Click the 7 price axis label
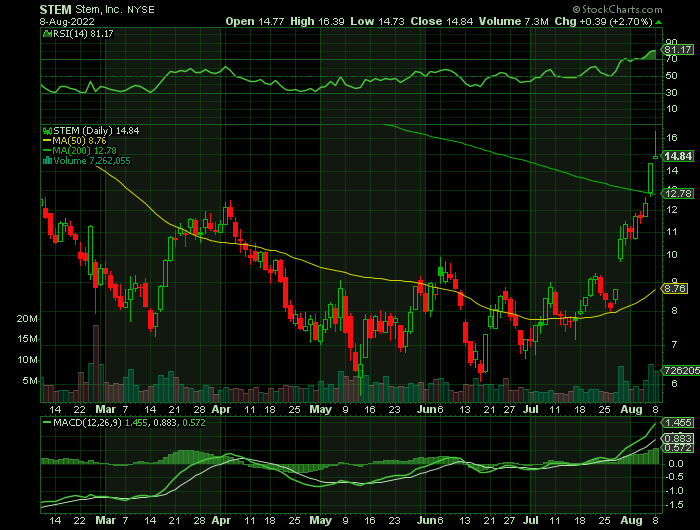The image size is (700, 530). click(674, 345)
